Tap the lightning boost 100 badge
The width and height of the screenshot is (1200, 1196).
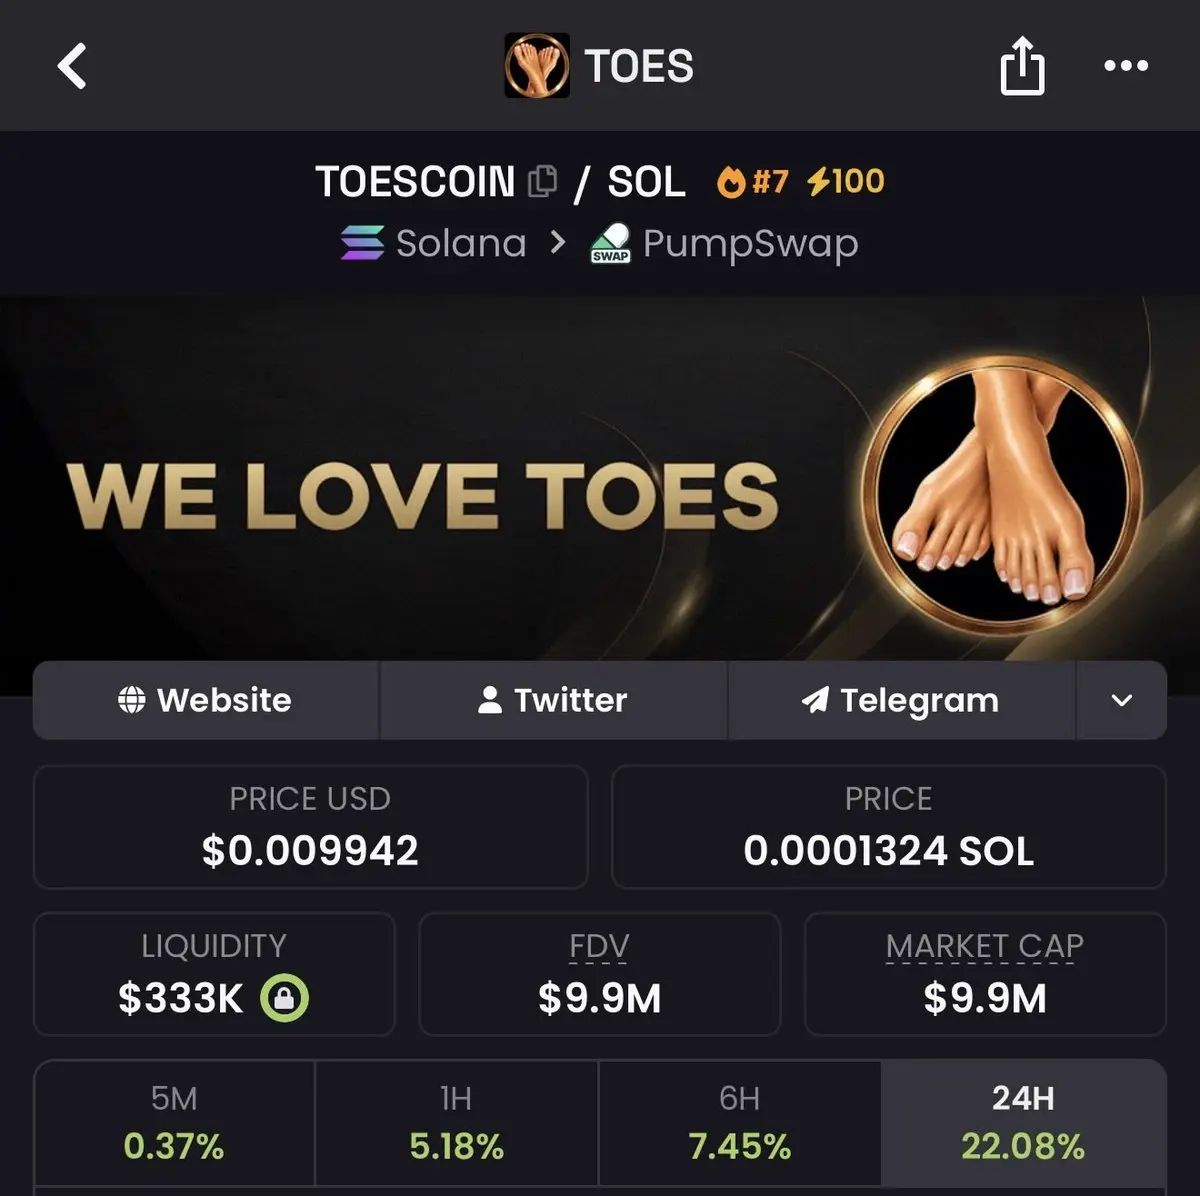pyautogui.click(x=845, y=181)
